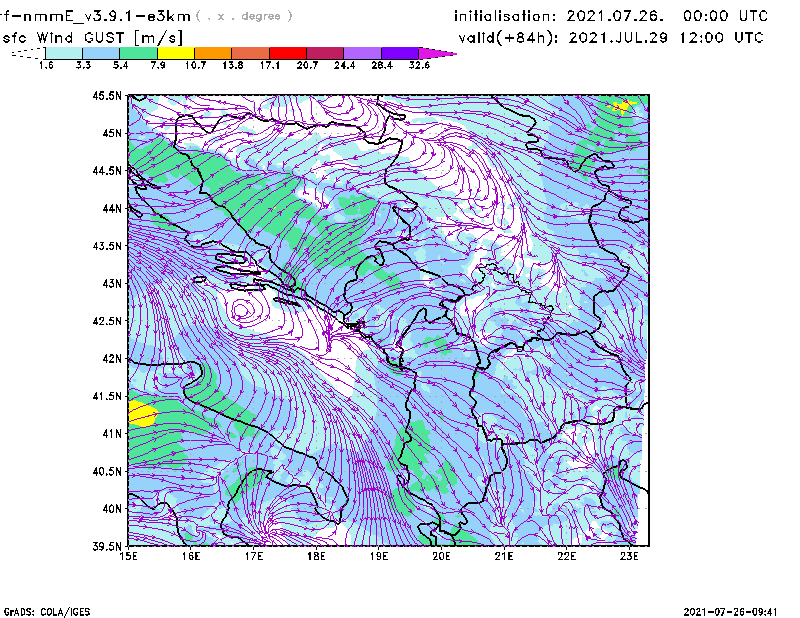Image resolution: width=800 pixels, height=618 pixels.
Task: Click the 45N latitude axis label
Action: pyautogui.click(x=112, y=133)
